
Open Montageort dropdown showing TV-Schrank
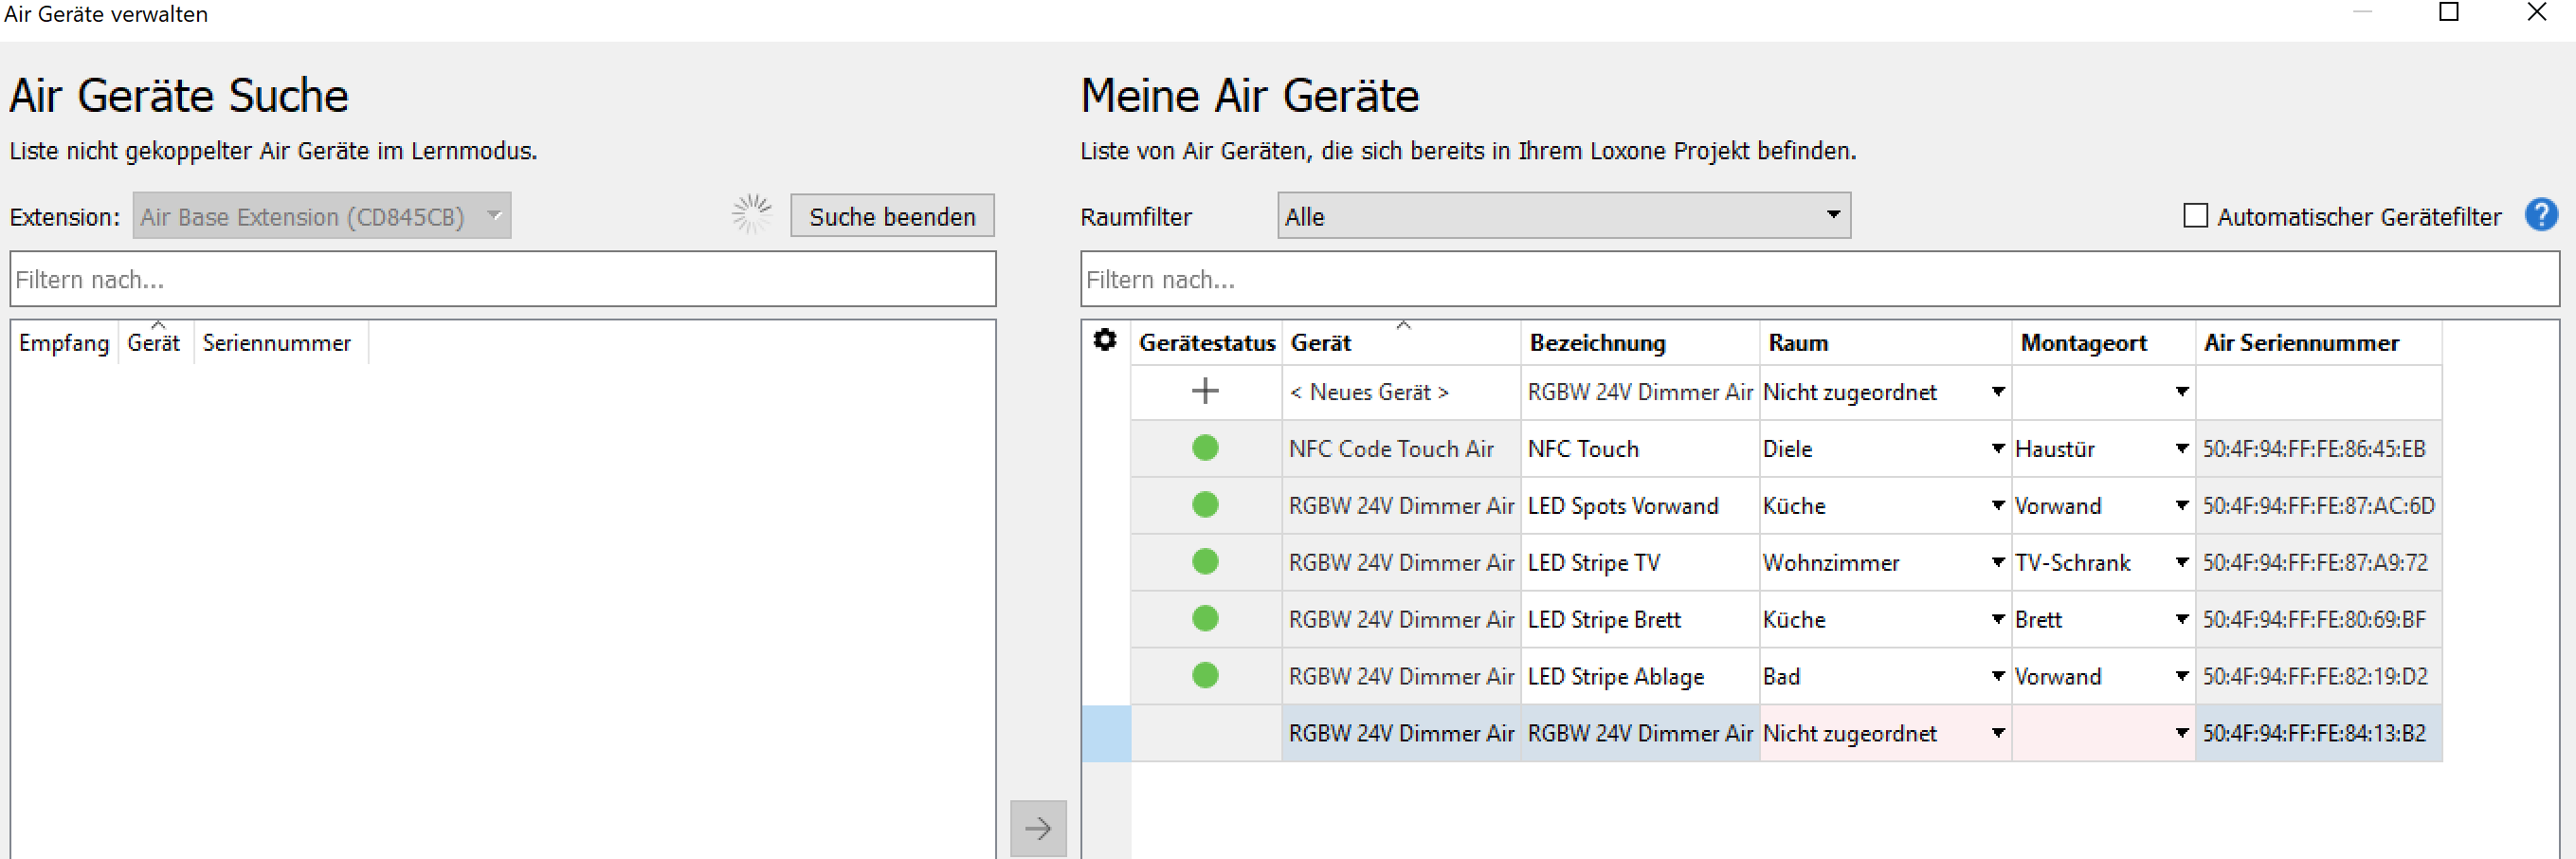pyautogui.click(x=2181, y=563)
